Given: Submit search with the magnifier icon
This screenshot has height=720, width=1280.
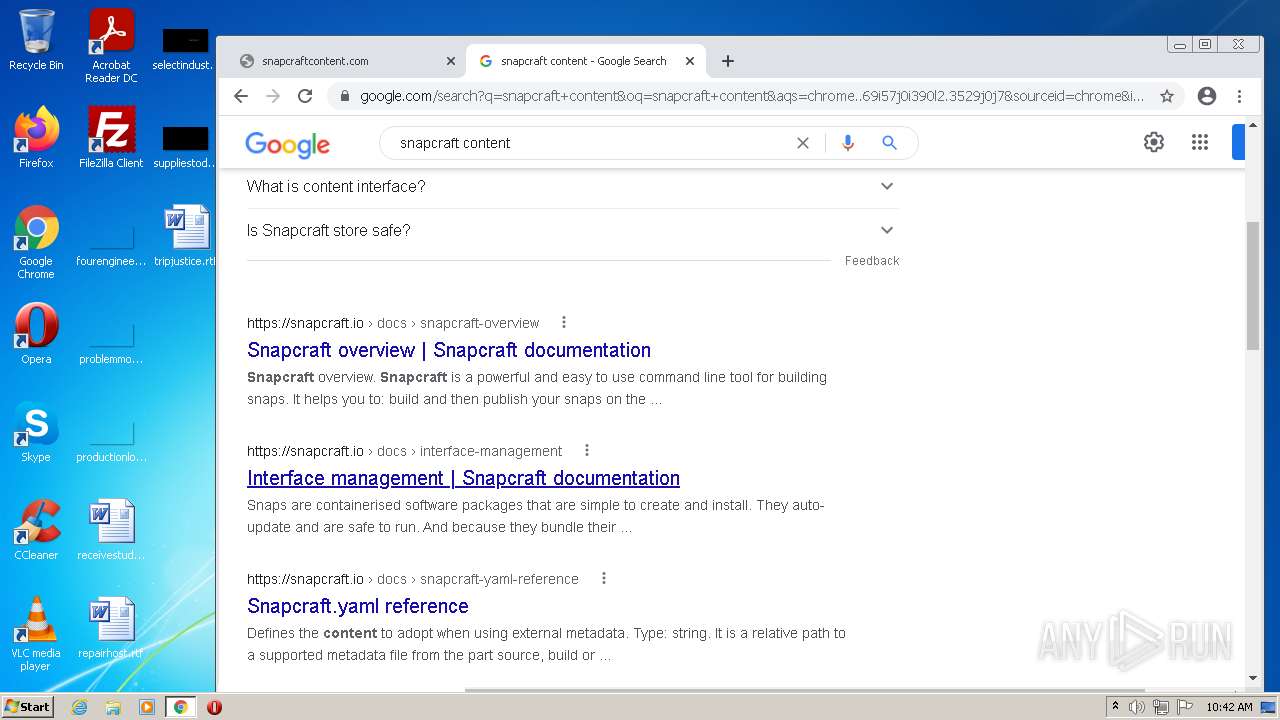Looking at the screenshot, I should [x=889, y=143].
